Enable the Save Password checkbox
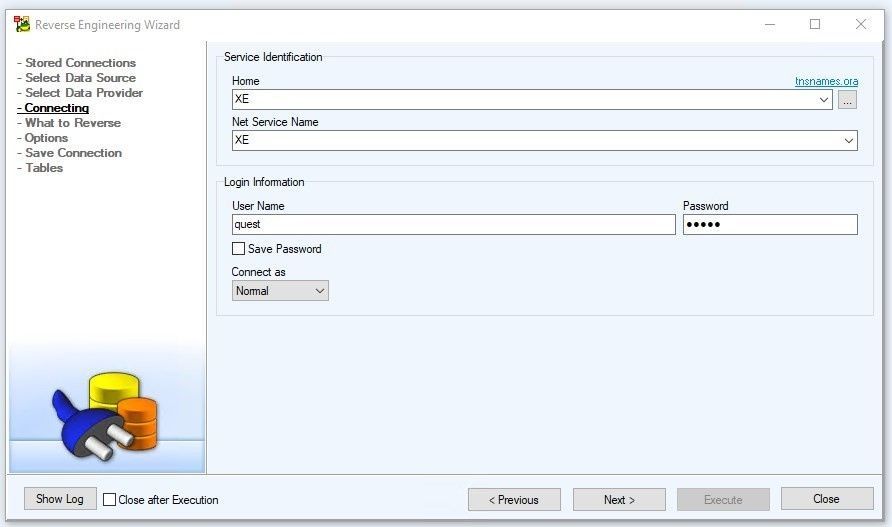Screen dimensions: 892x527 point(238,249)
